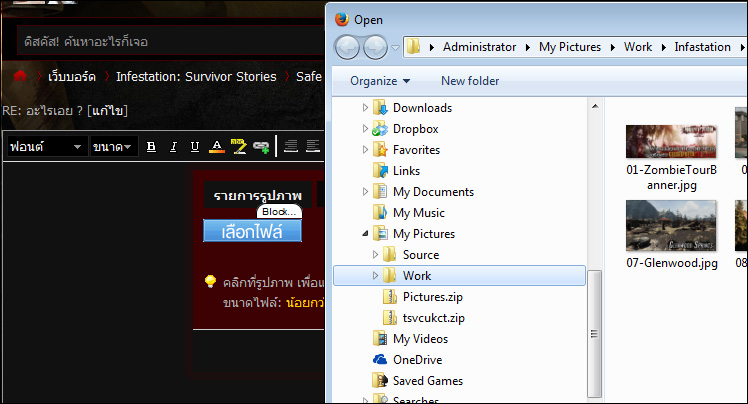
Task: Select Pictures.zip in folder tree
Action: tap(432, 297)
